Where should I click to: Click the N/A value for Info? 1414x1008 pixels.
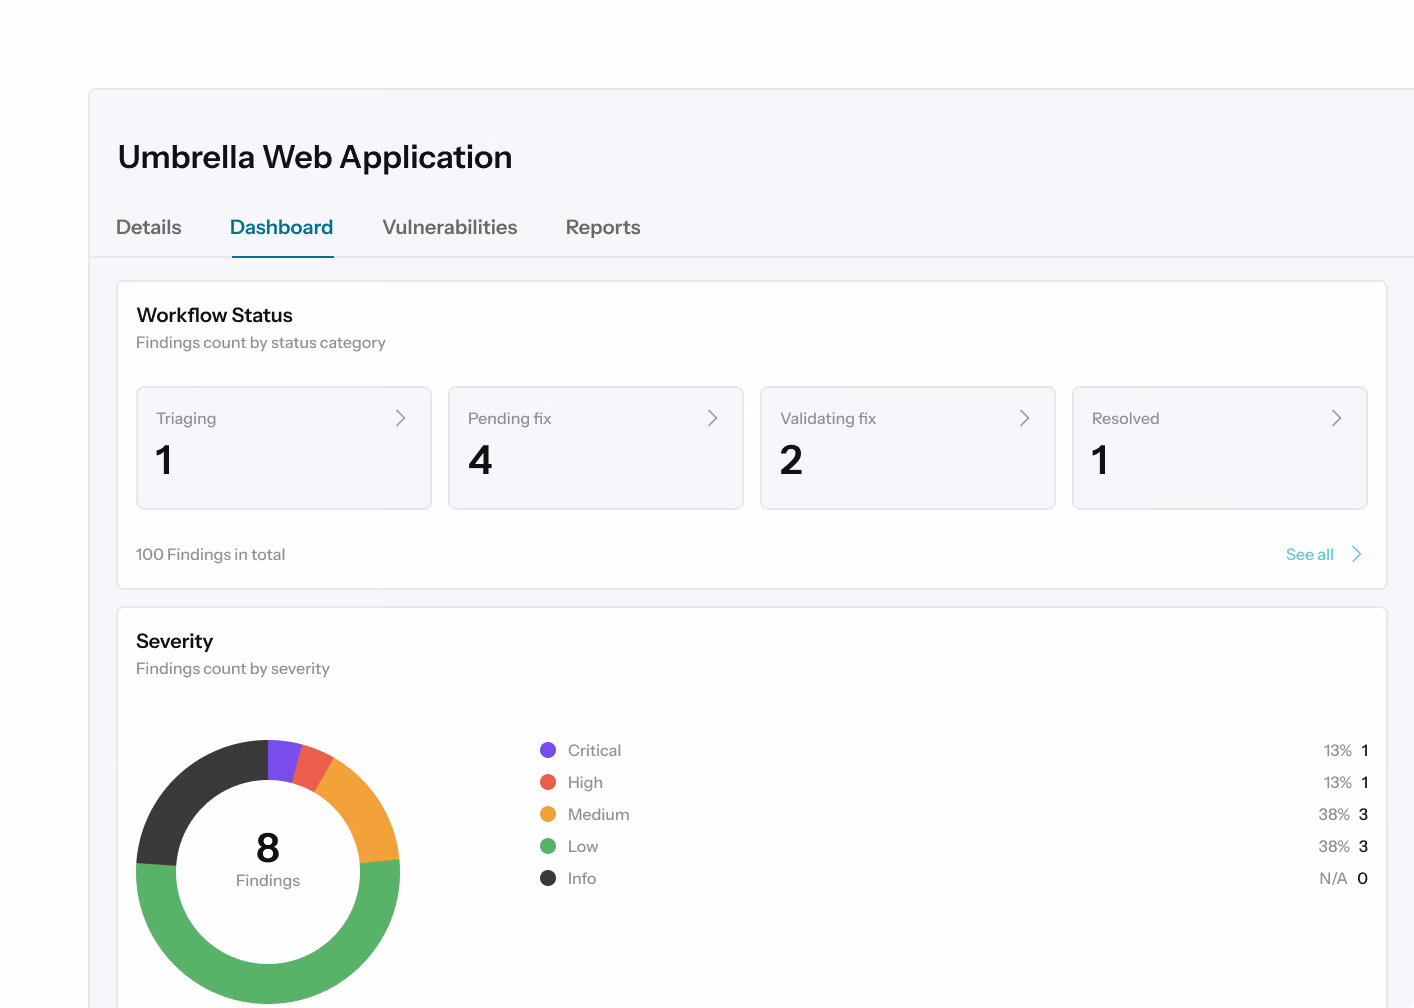1333,878
